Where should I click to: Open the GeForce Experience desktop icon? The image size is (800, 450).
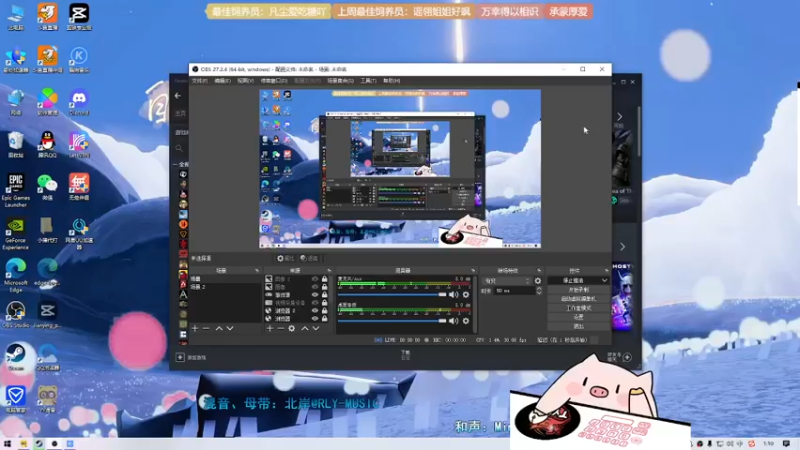coord(15,234)
